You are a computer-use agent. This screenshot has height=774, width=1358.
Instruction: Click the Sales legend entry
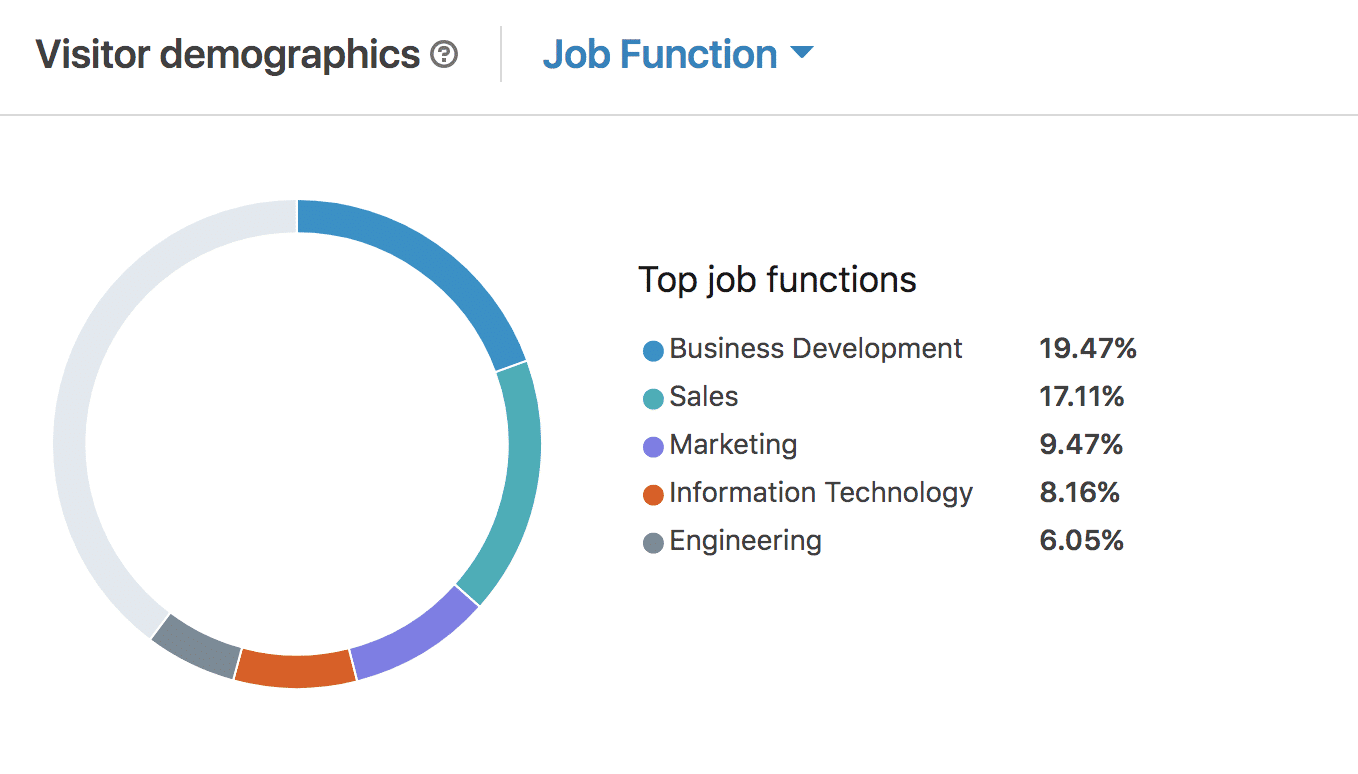(704, 397)
